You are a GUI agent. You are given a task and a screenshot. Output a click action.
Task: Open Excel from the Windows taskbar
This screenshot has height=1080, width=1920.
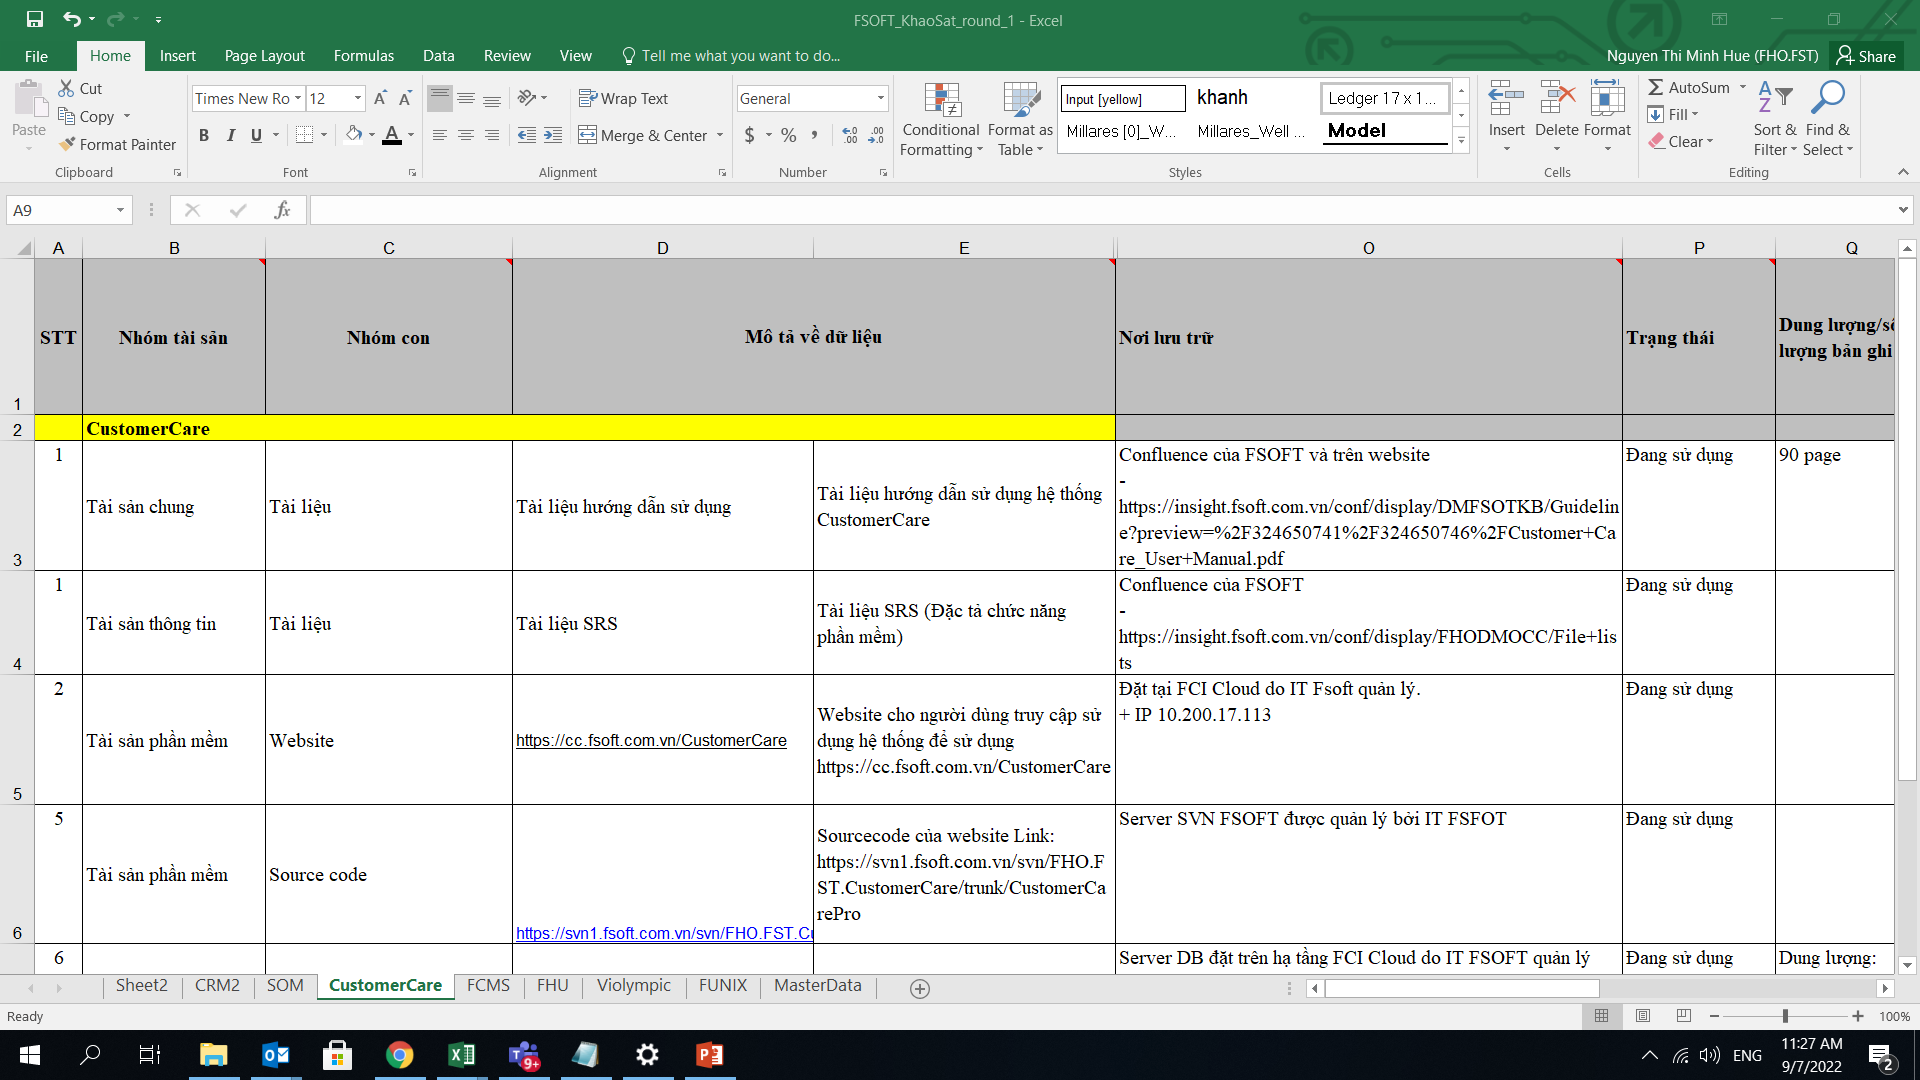pyautogui.click(x=461, y=1055)
